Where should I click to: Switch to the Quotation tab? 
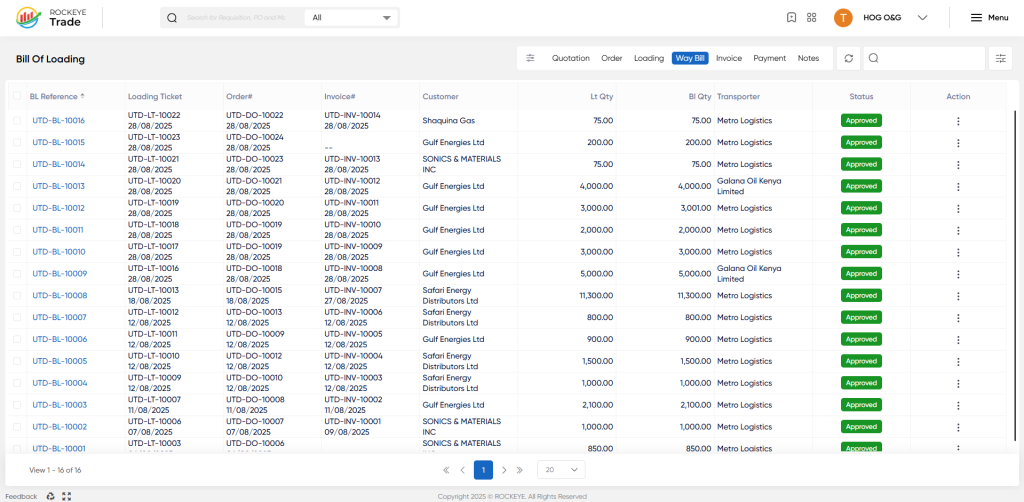[x=570, y=58]
